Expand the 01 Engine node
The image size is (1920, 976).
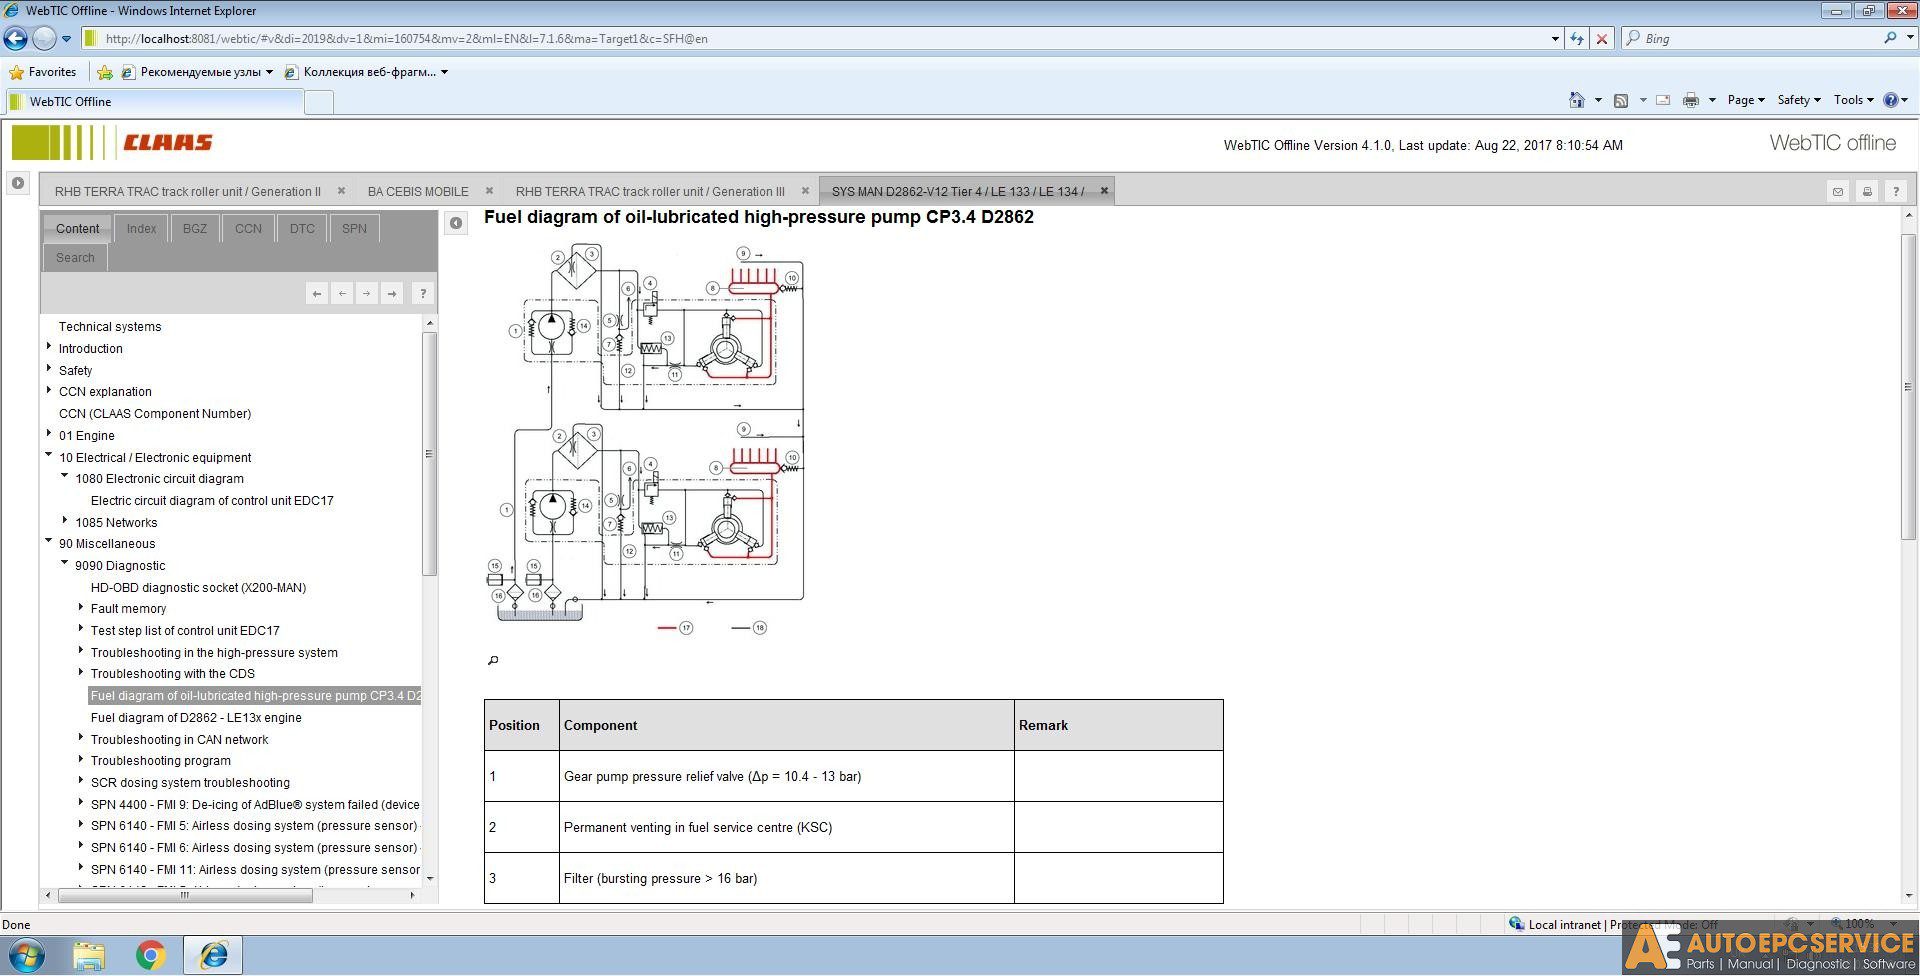point(49,434)
